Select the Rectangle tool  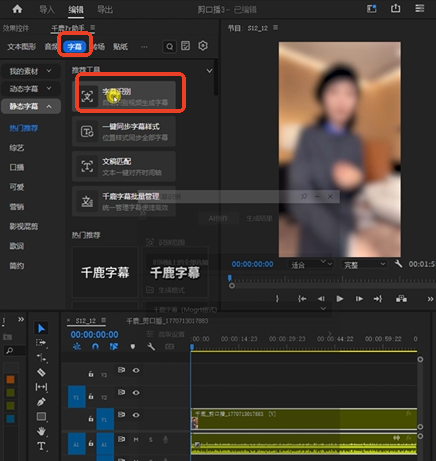click(x=41, y=416)
